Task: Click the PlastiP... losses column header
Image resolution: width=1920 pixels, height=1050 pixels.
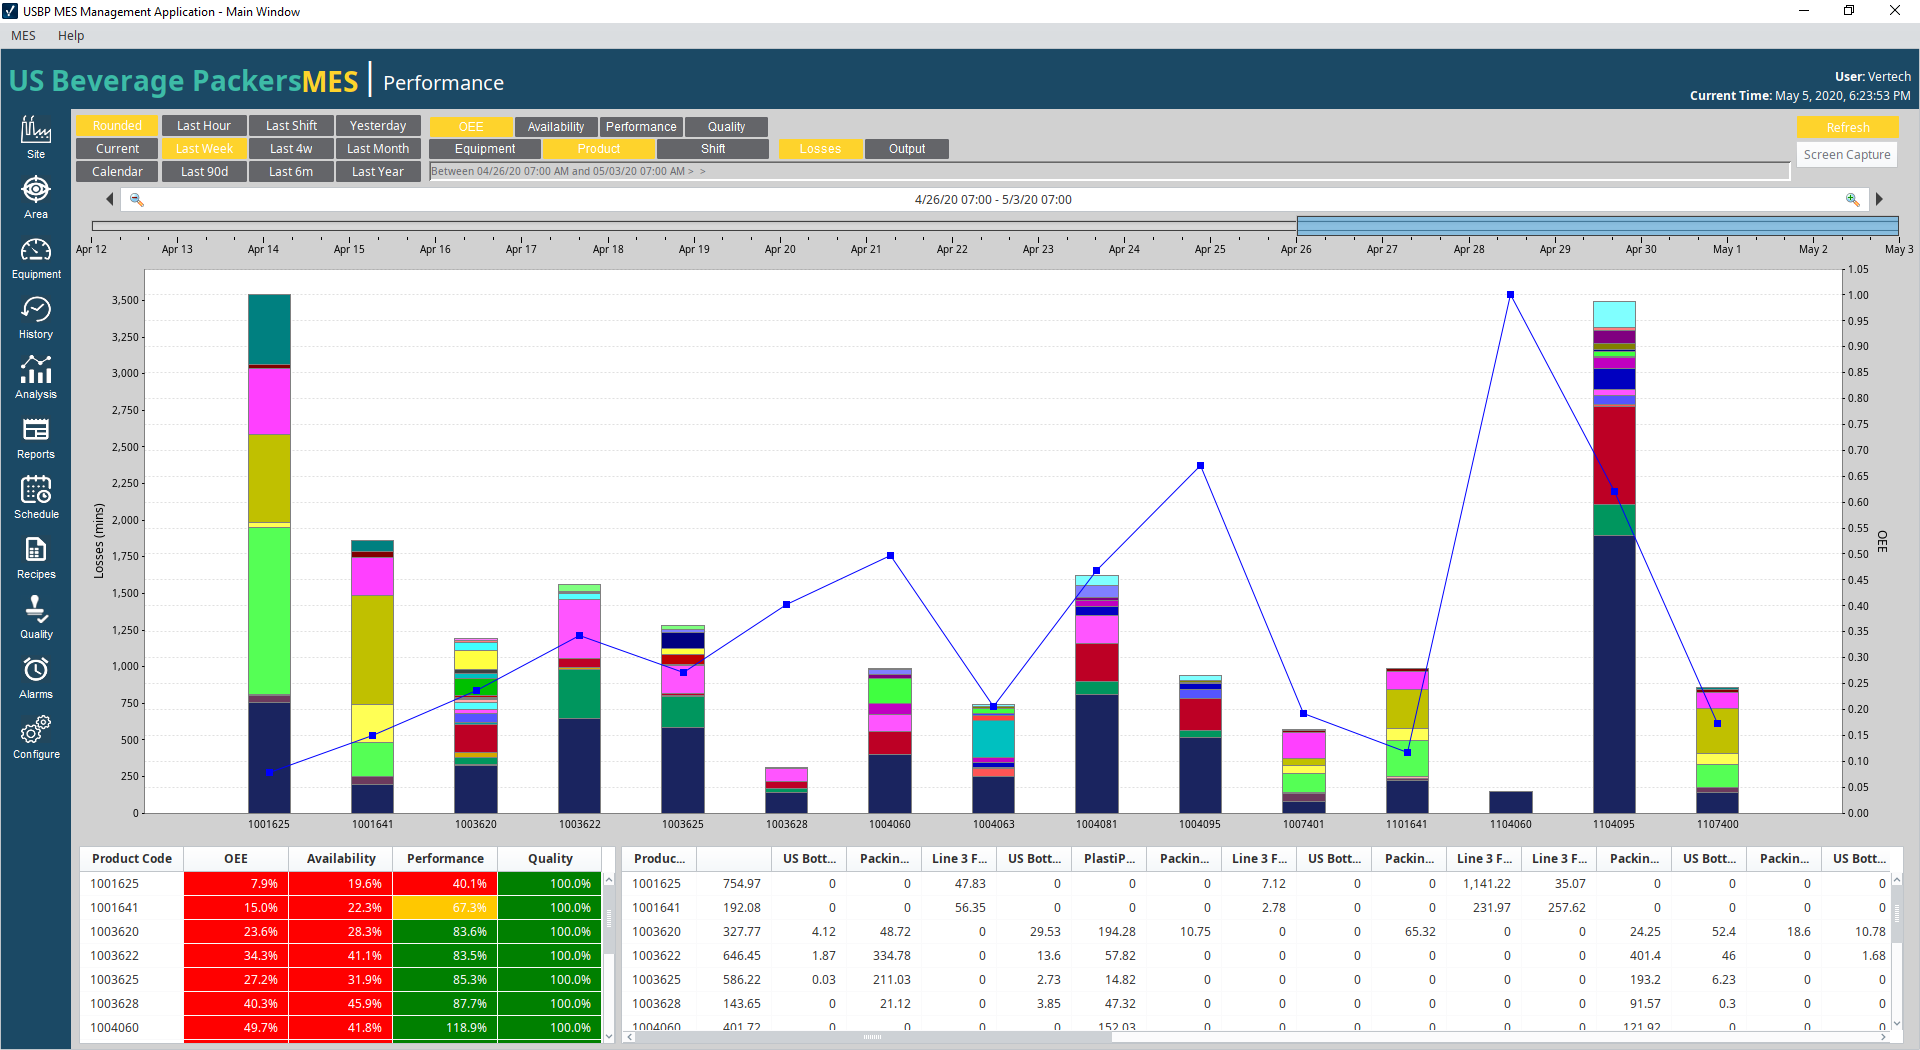Action: (x=1109, y=859)
